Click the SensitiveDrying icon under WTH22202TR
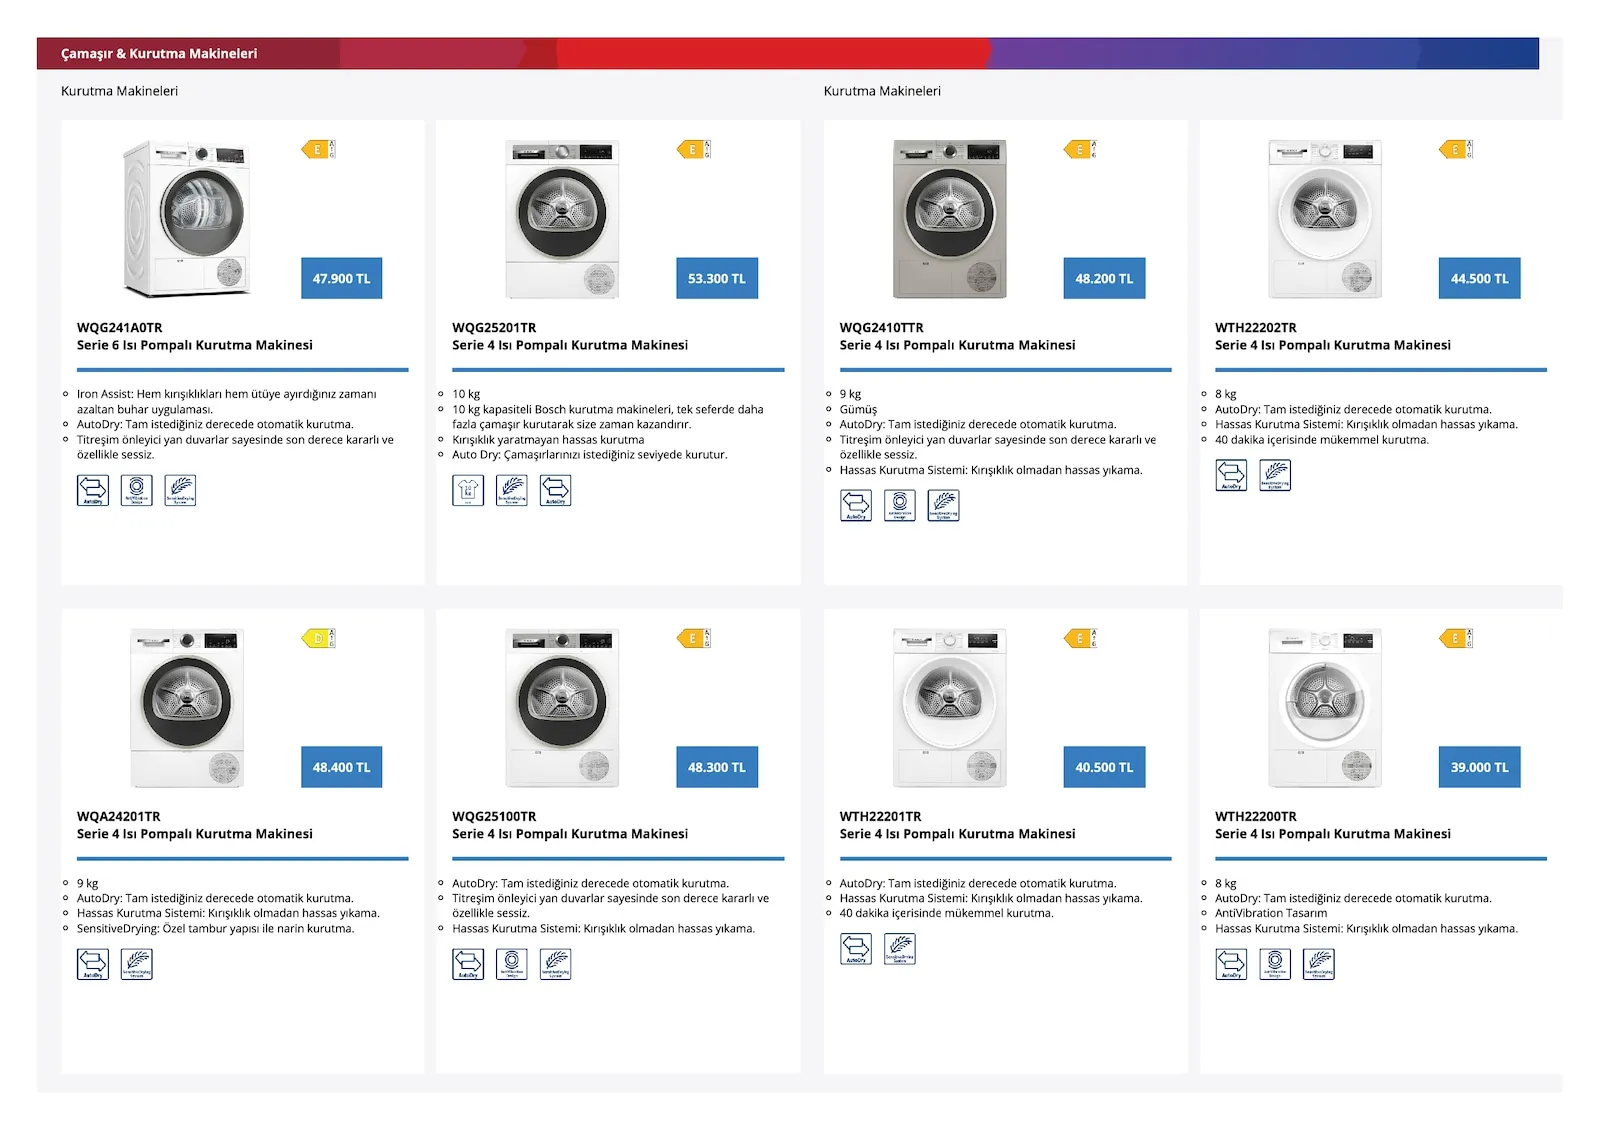Screen dimensions: 1600x1131 click(1275, 475)
